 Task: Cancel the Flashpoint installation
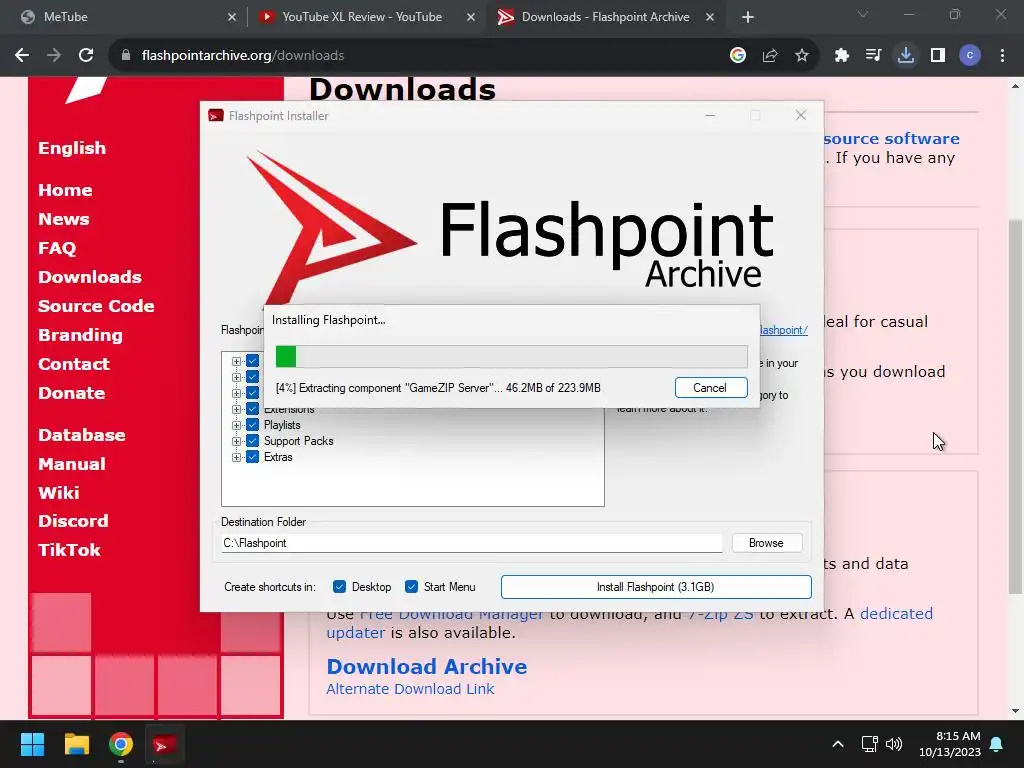[711, 388]
